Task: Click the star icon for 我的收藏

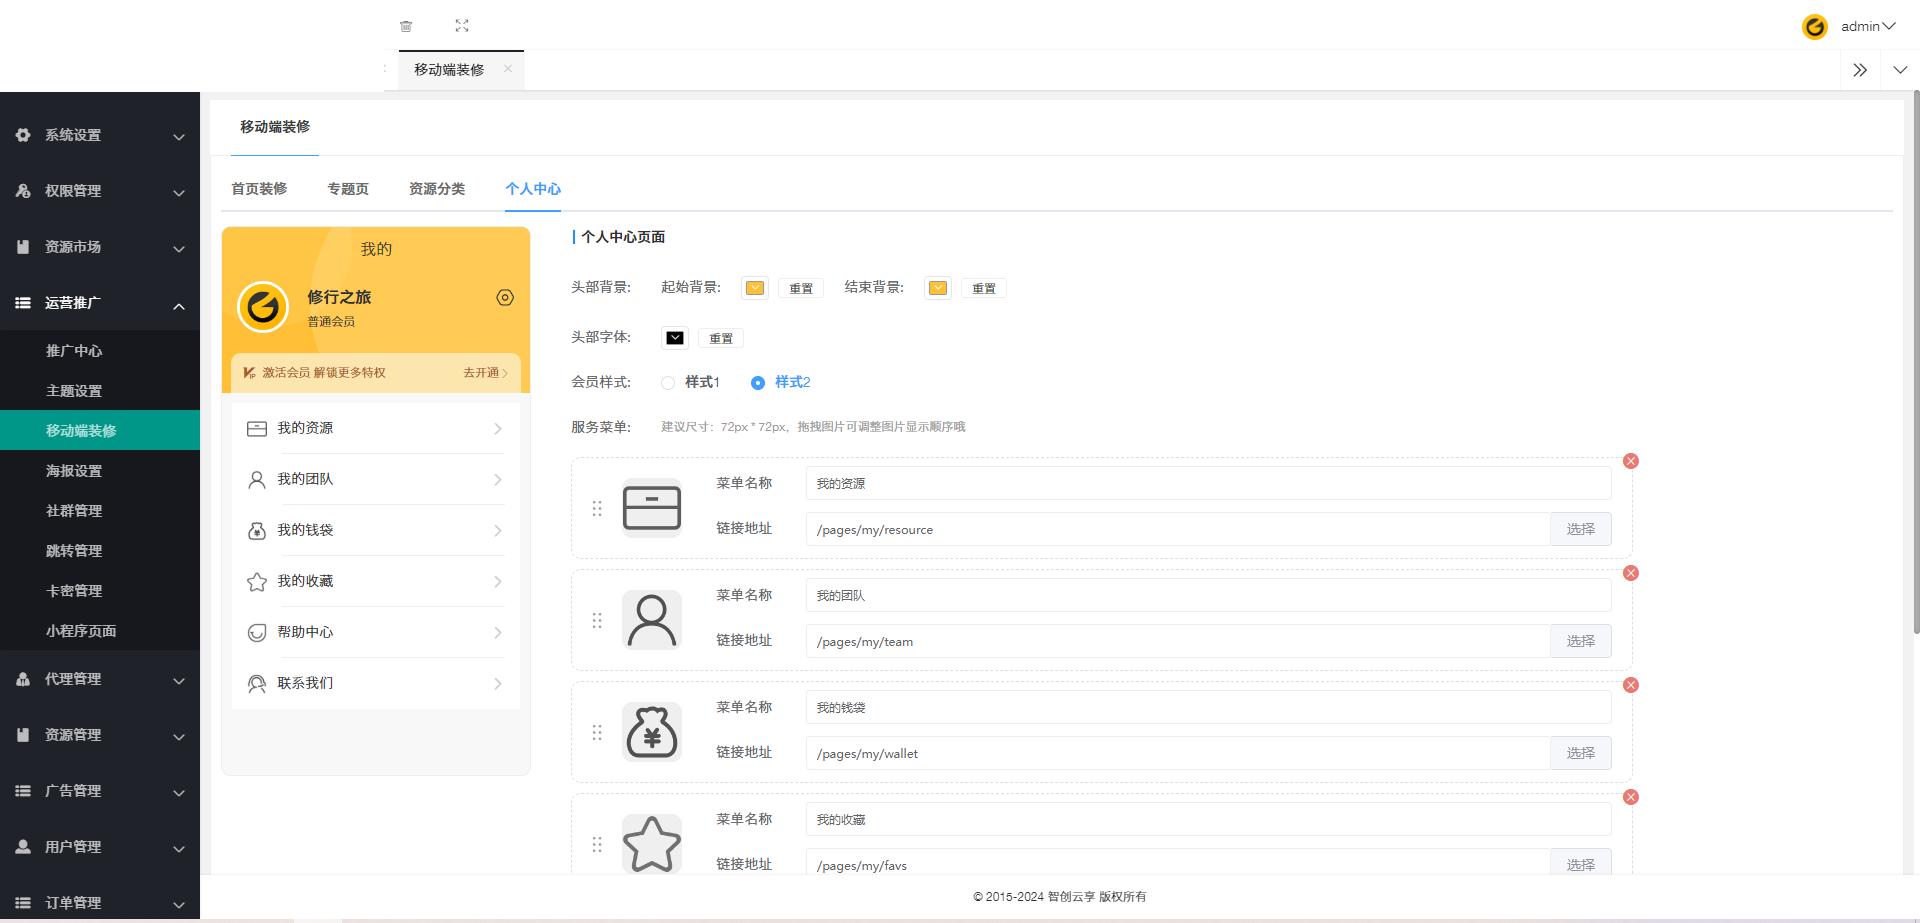Action: (652, 844)
